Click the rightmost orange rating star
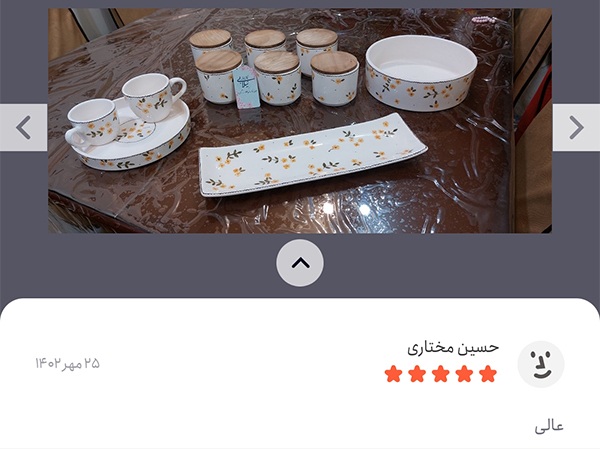This screenshot has height=449, width=600. tap(488, 374)
